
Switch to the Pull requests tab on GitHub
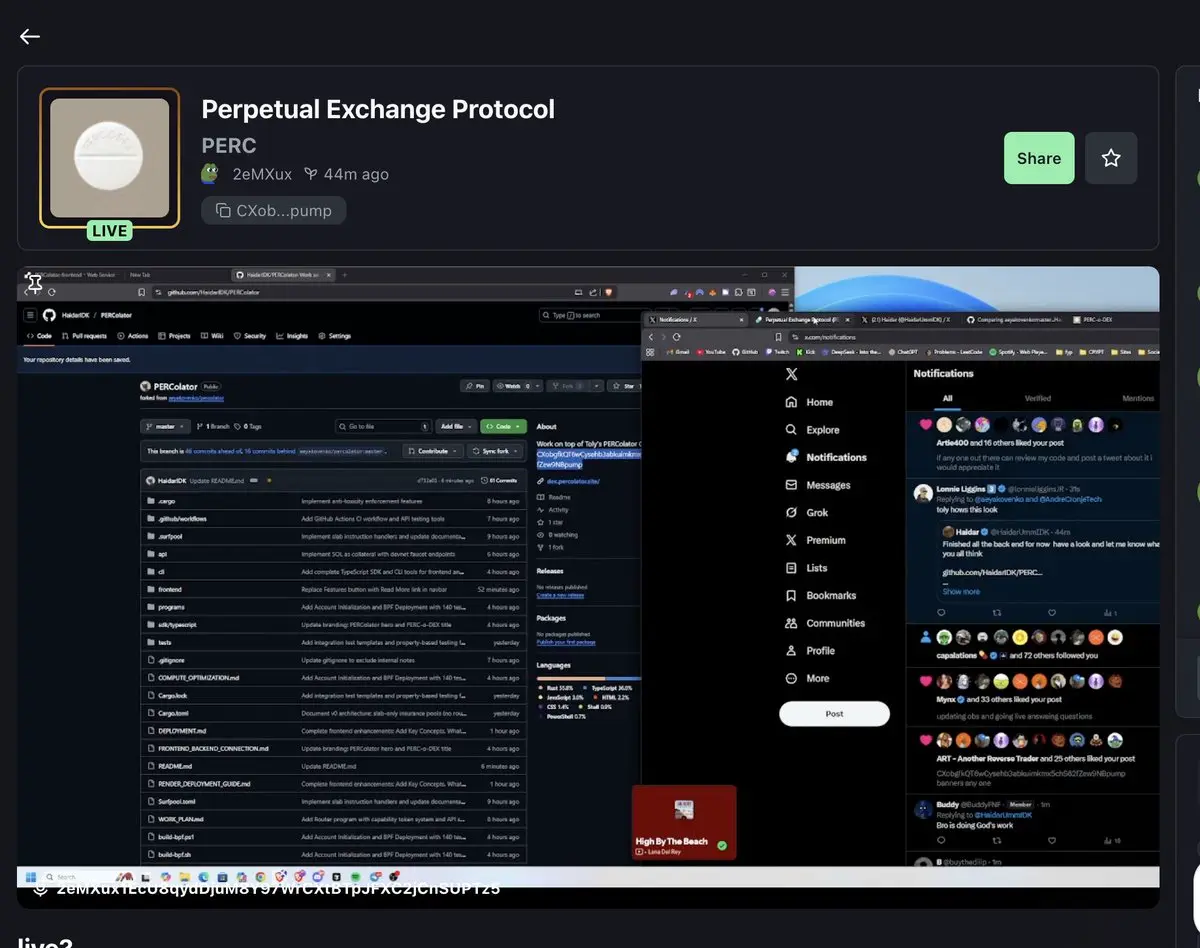coord(83,336)
